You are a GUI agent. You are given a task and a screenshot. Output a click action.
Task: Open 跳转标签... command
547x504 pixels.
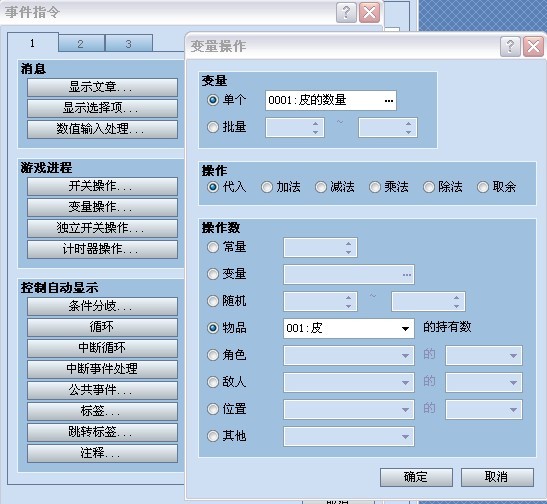click(x=102, y=432)
